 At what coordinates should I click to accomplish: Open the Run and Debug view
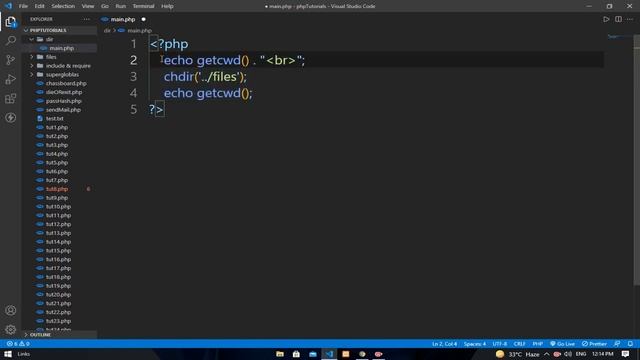pyautogui.click(x=11, y=79)
